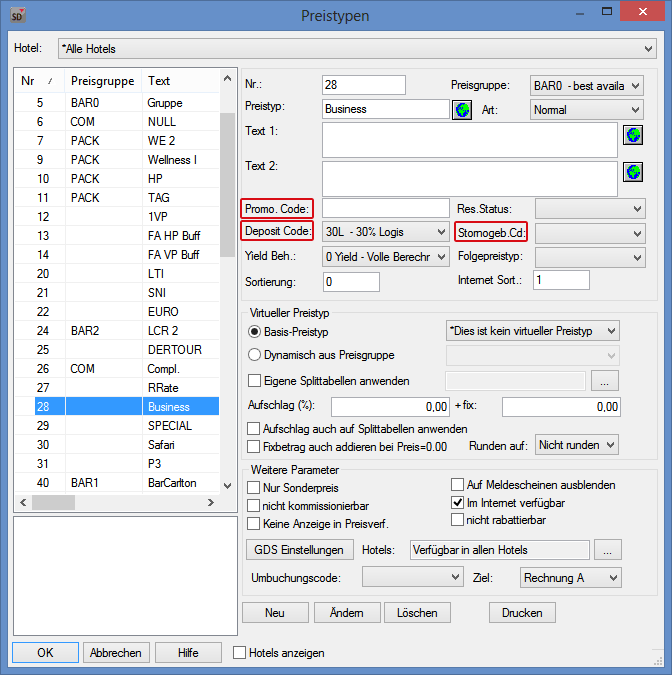
Task: Toggle the 'Hotels anzeigen' checkbox
Action: click(240, 653)
